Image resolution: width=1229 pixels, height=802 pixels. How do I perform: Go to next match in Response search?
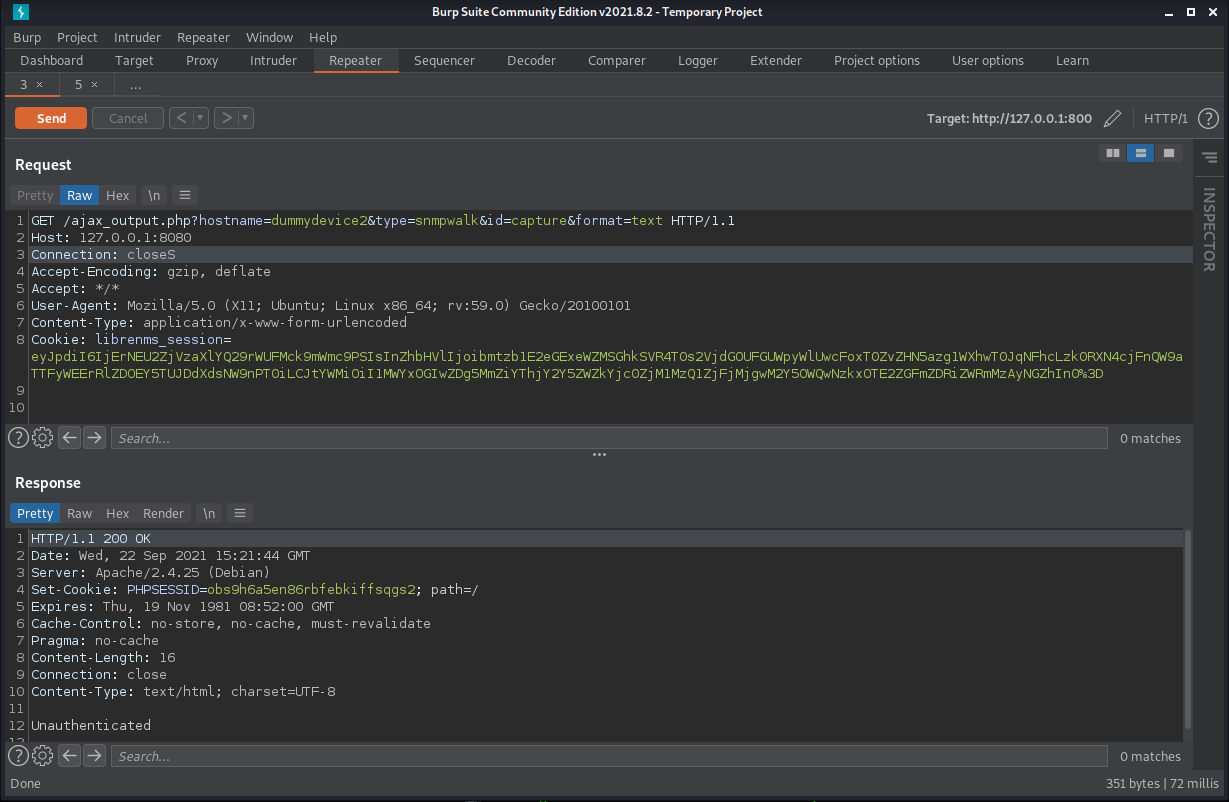pyautogui.click(x=94, y=756)
